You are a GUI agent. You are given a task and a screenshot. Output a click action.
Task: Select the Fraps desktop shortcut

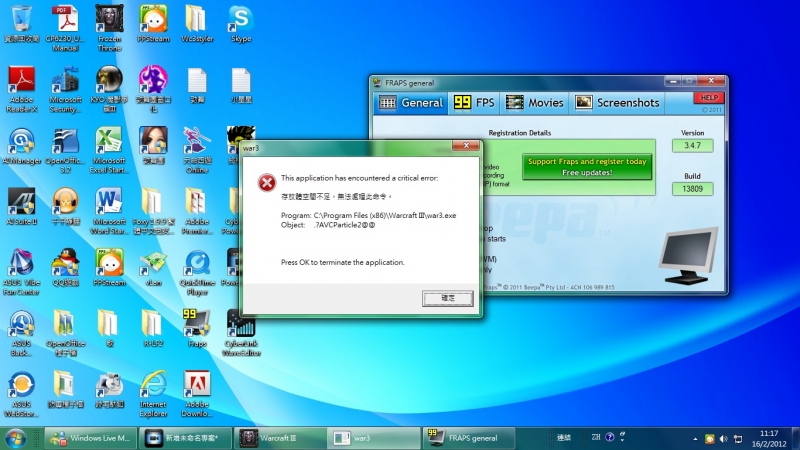coord(197,328)
